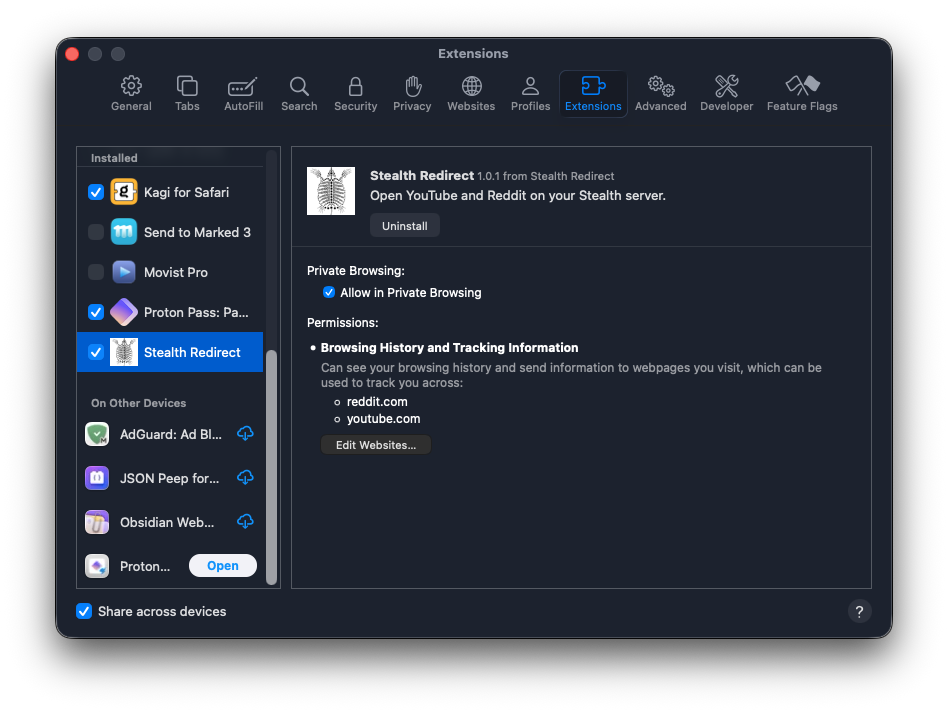Open help with the question mark button
948x712 pixels.
click(859, 611)
